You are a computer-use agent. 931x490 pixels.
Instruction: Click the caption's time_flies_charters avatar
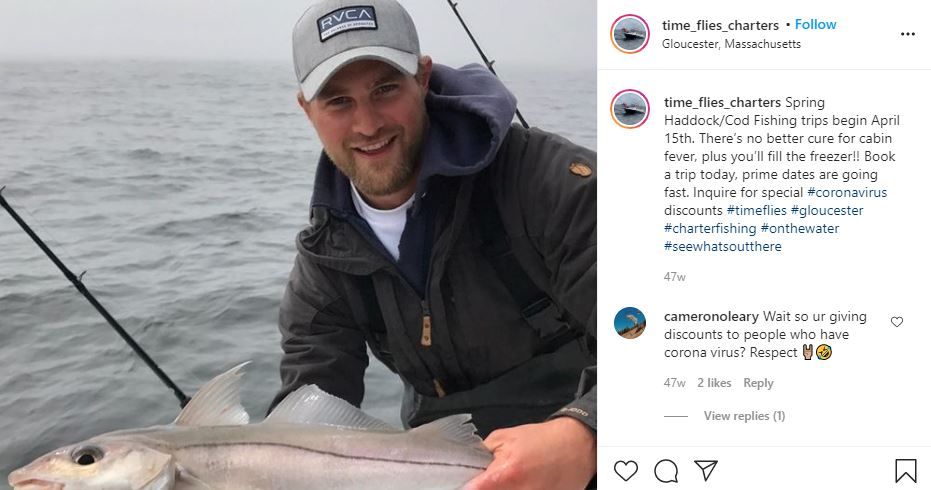coord(629,109)
